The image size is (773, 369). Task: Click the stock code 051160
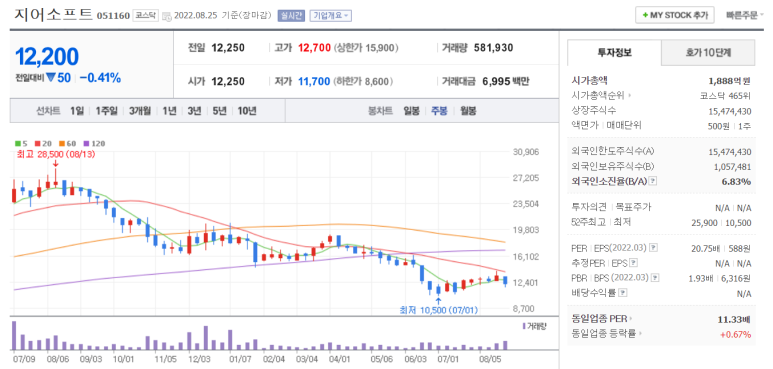[113, 16]
